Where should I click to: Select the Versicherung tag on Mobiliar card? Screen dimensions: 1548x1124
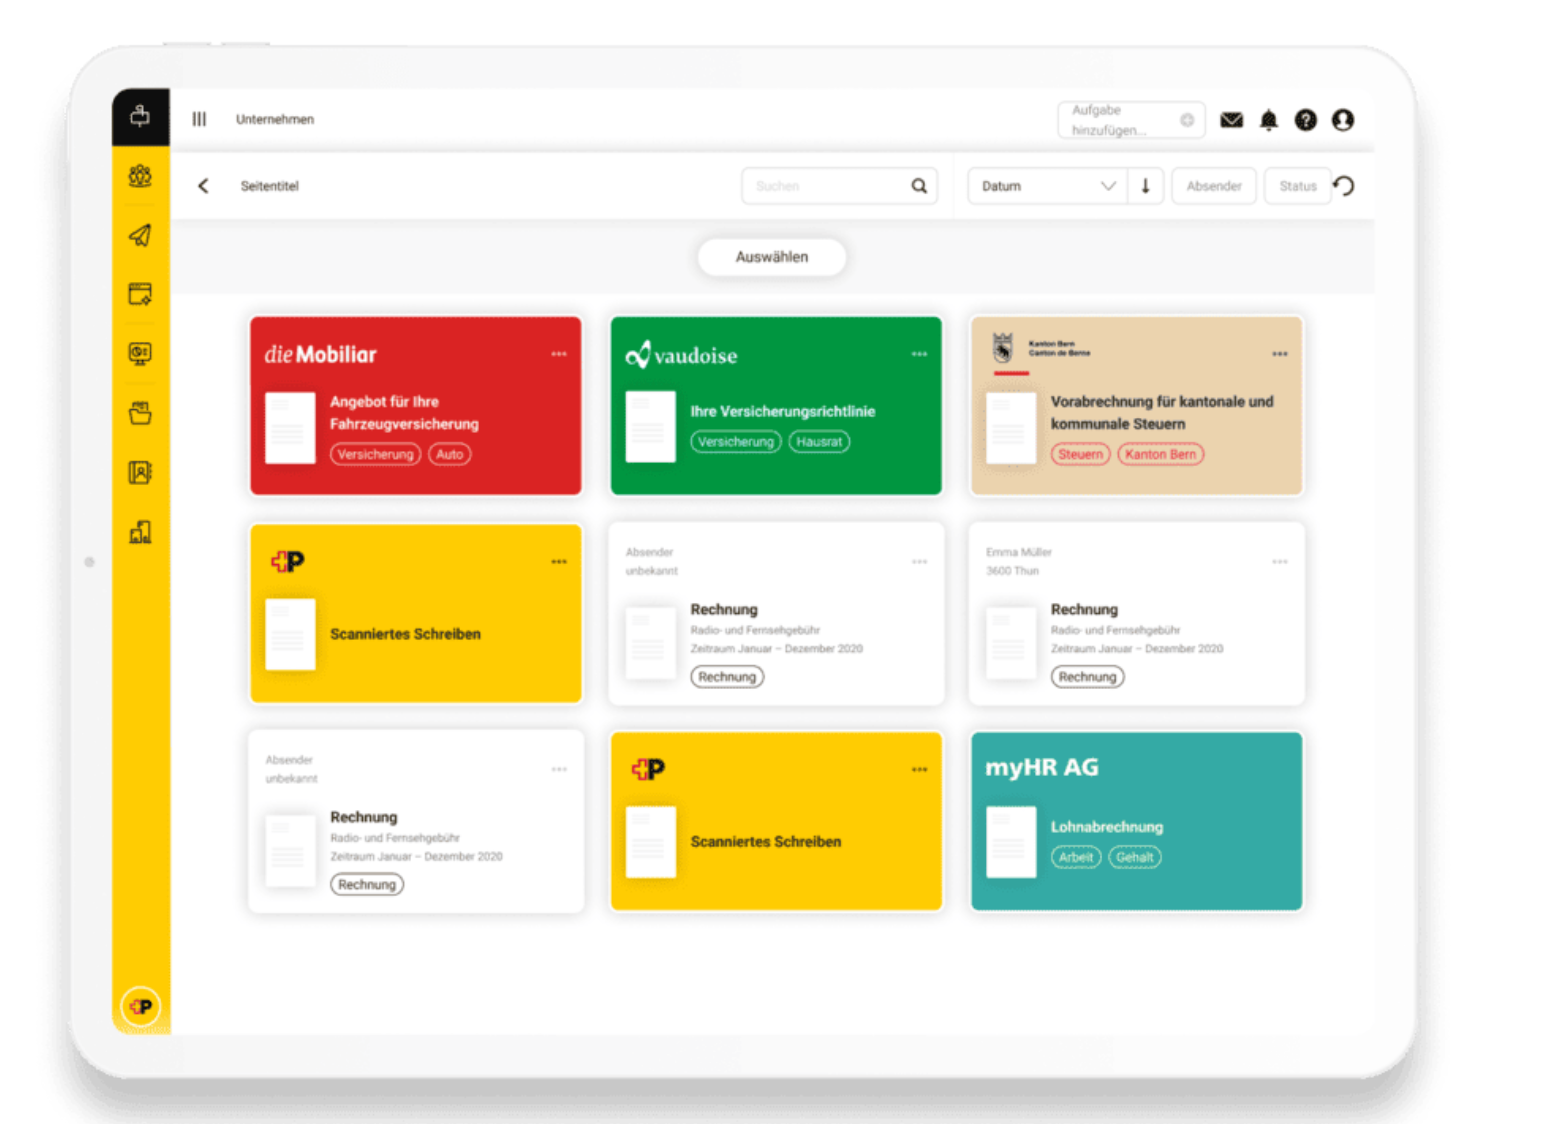tap(375, 454)
